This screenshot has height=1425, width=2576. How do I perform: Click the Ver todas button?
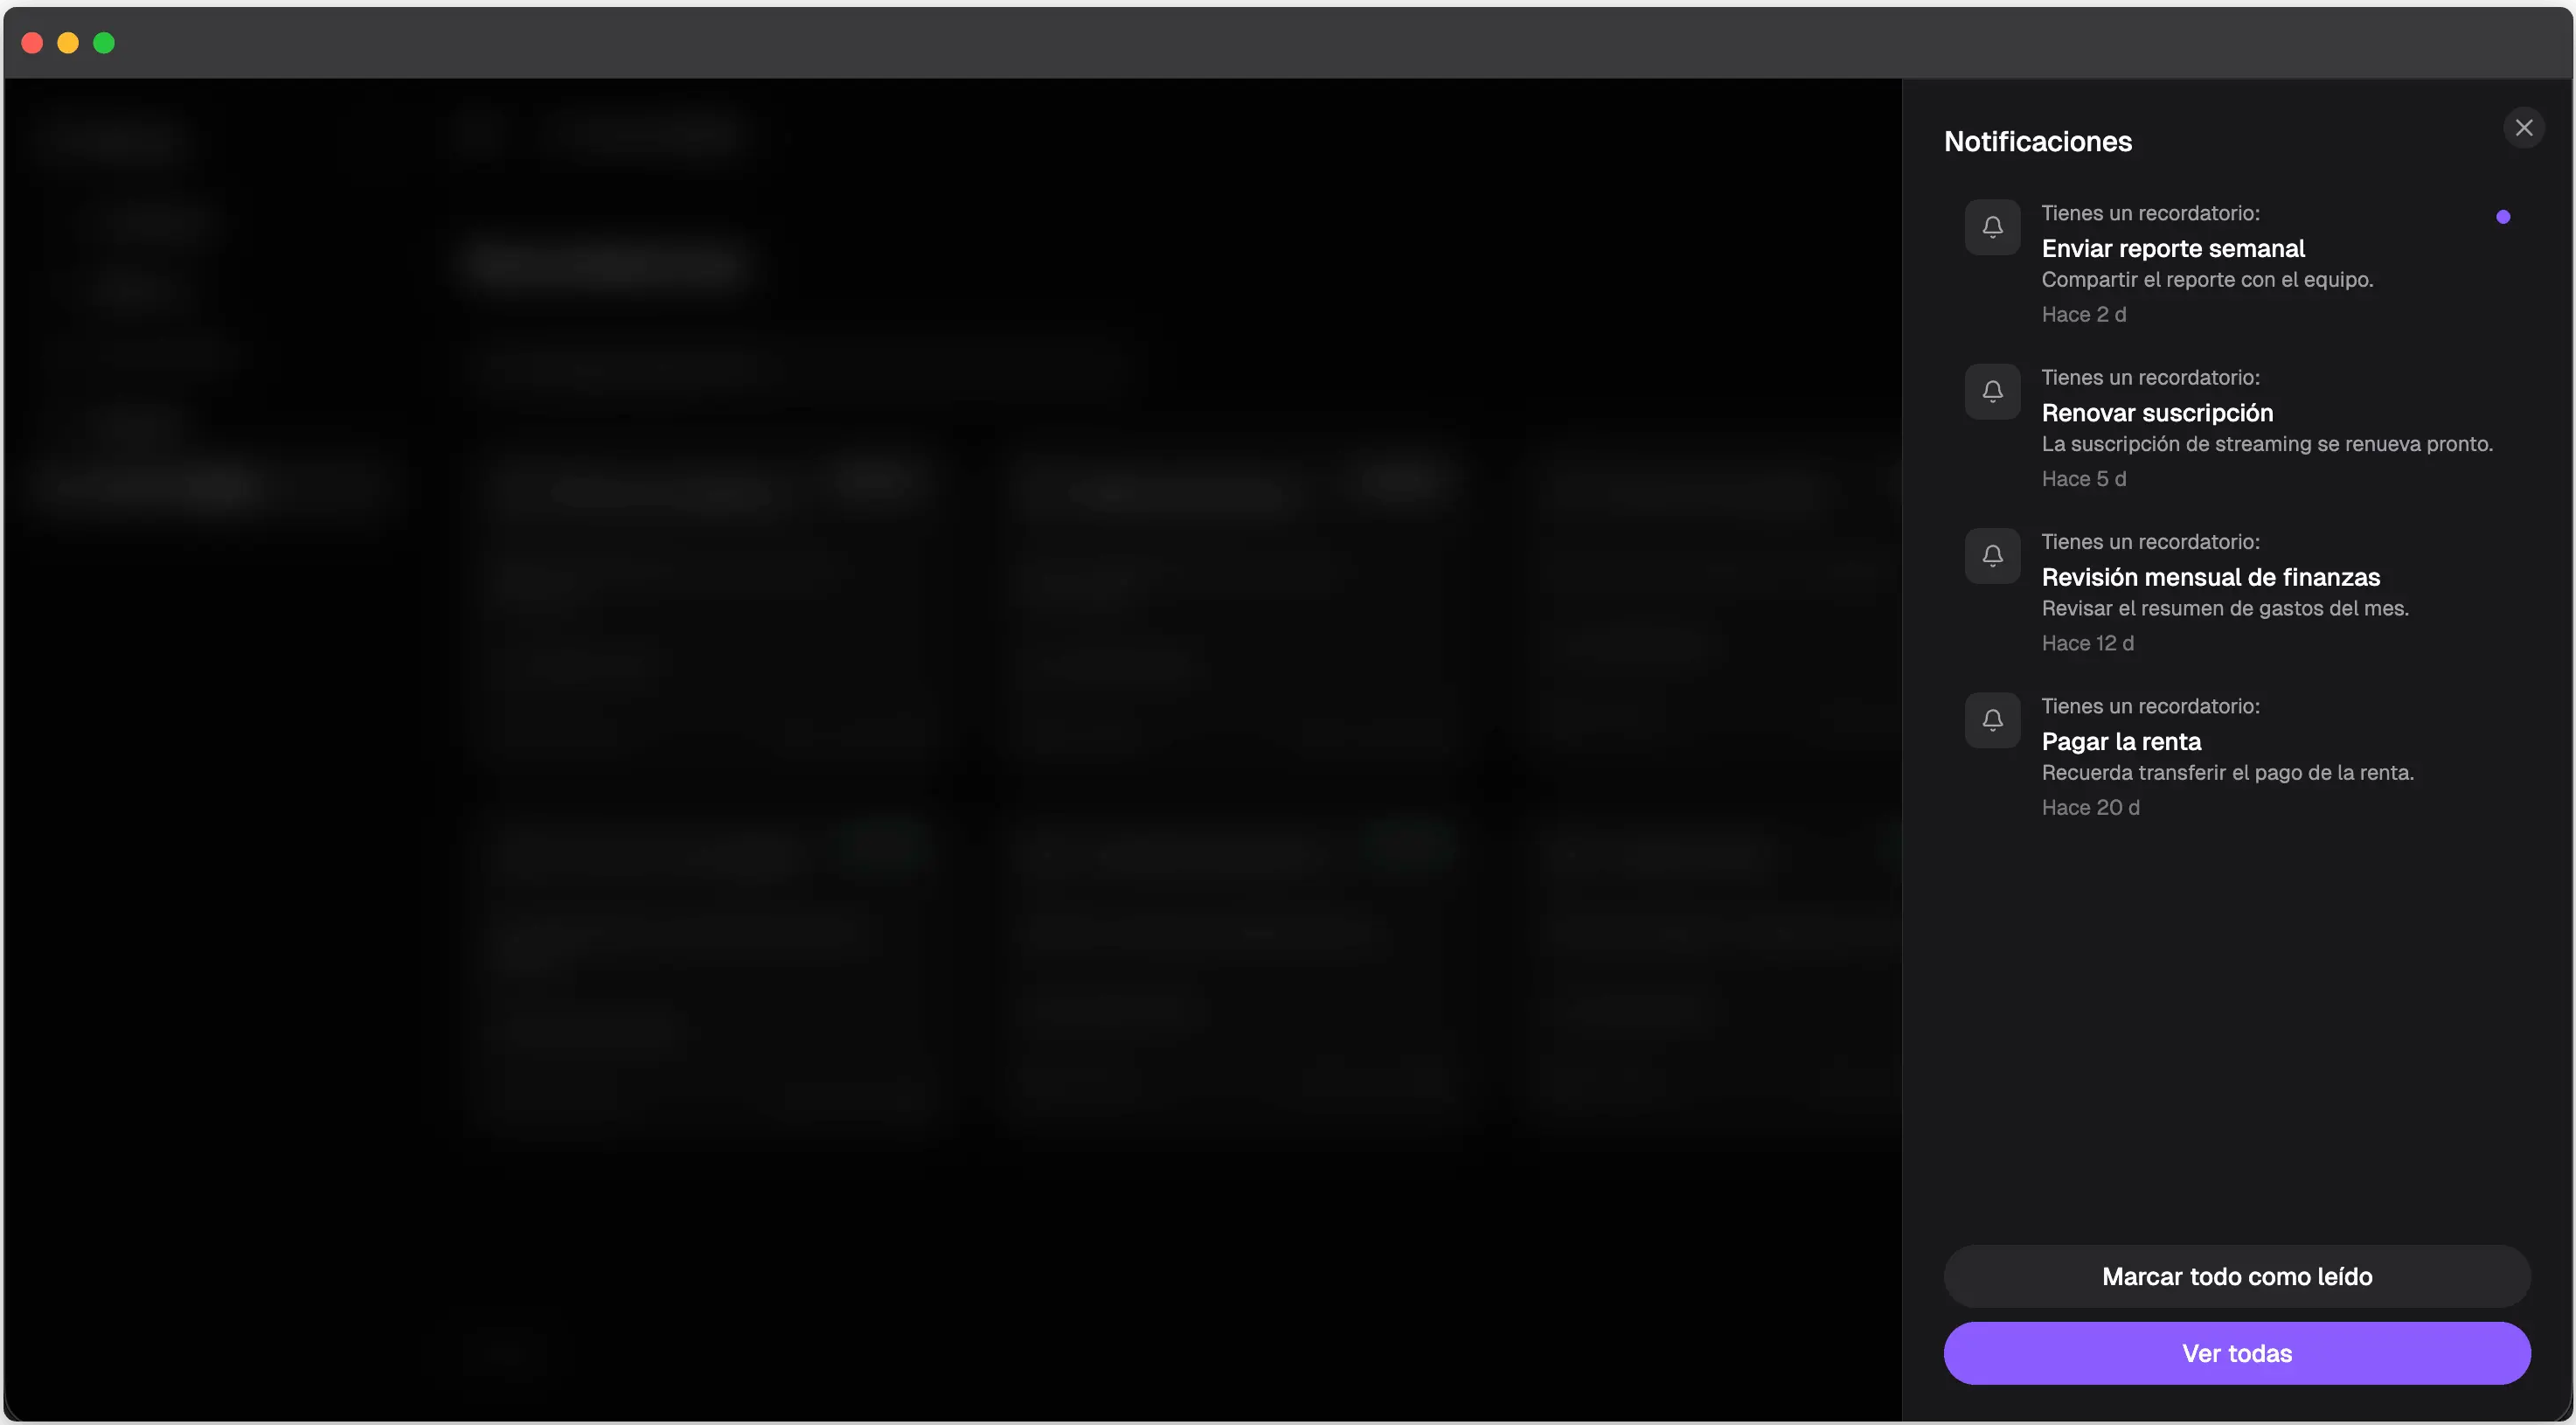pos(2236,1353)
